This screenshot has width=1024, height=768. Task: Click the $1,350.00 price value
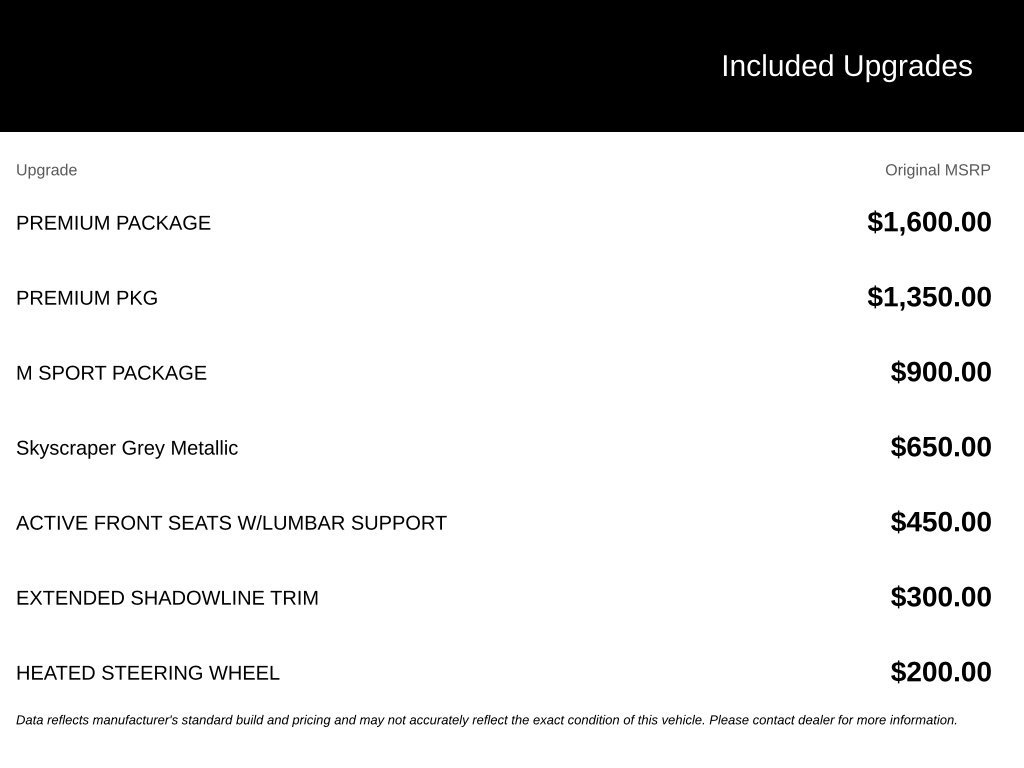click(x=929, y=297)
